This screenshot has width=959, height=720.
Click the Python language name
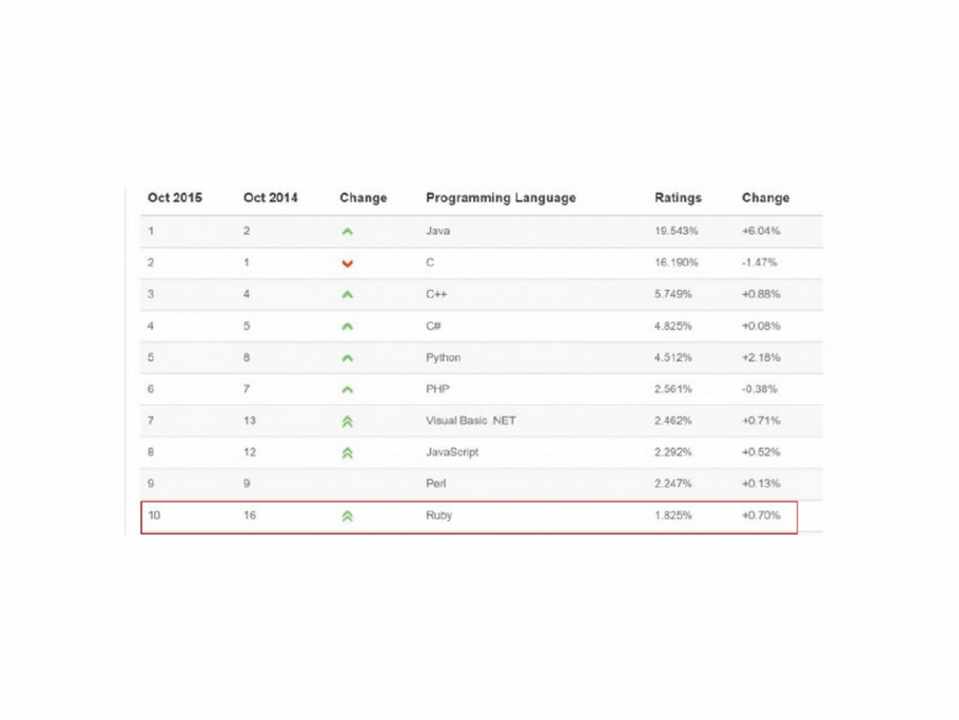pyautogui.click(x=443, y=358)
